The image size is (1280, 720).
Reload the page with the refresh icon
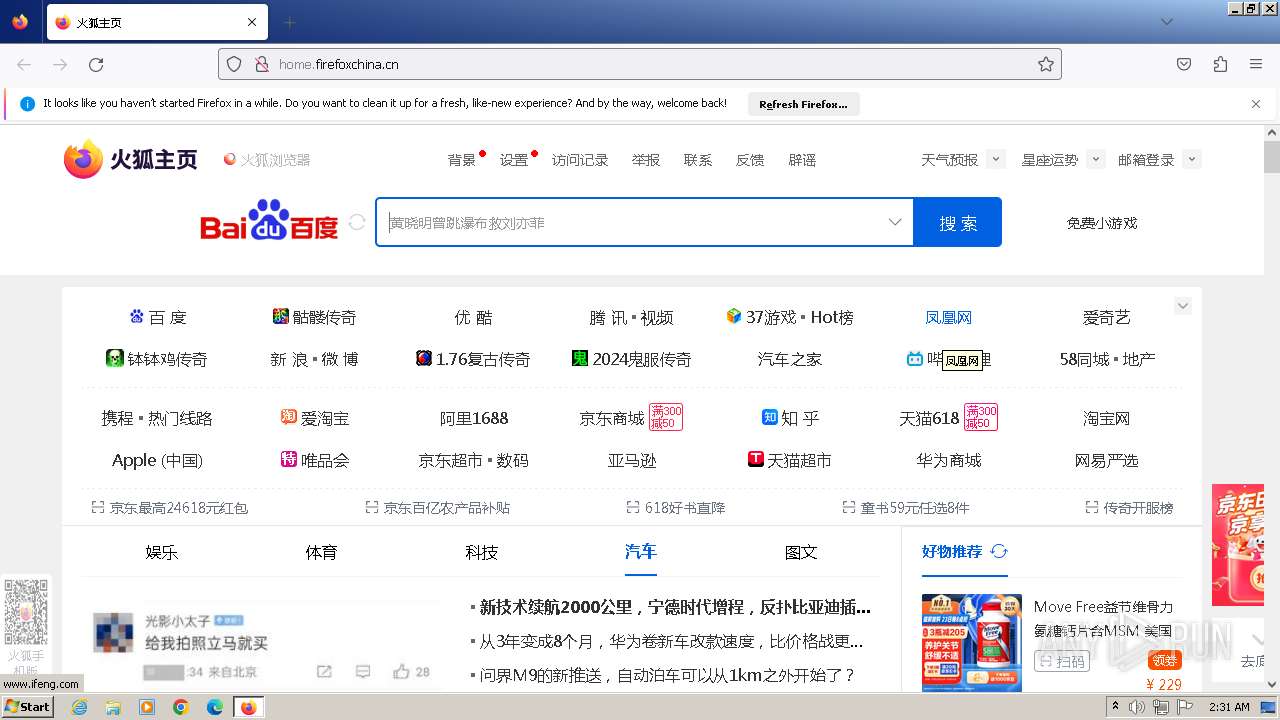[96, 64]
